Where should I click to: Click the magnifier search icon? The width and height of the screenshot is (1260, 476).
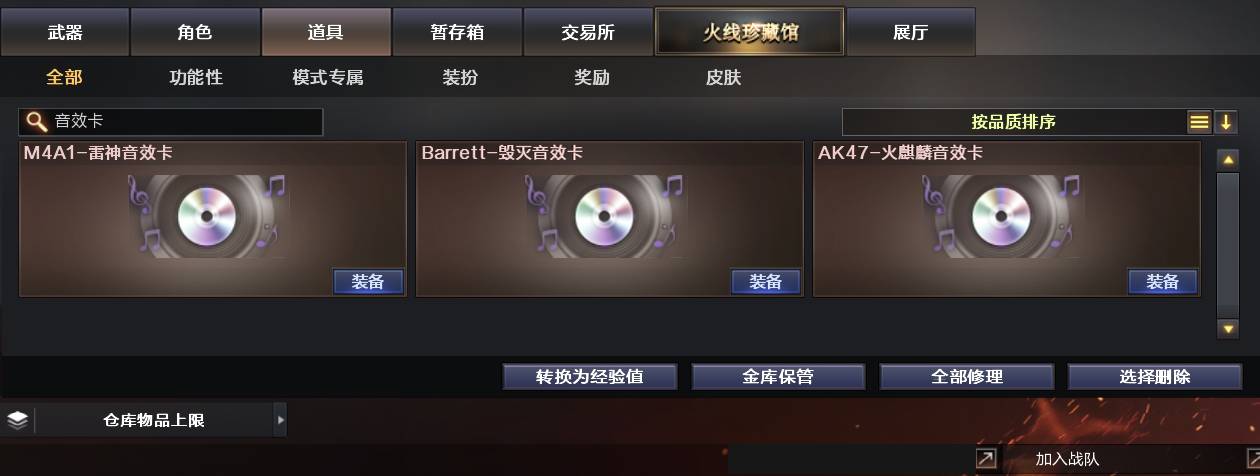(x=36, y=122)
